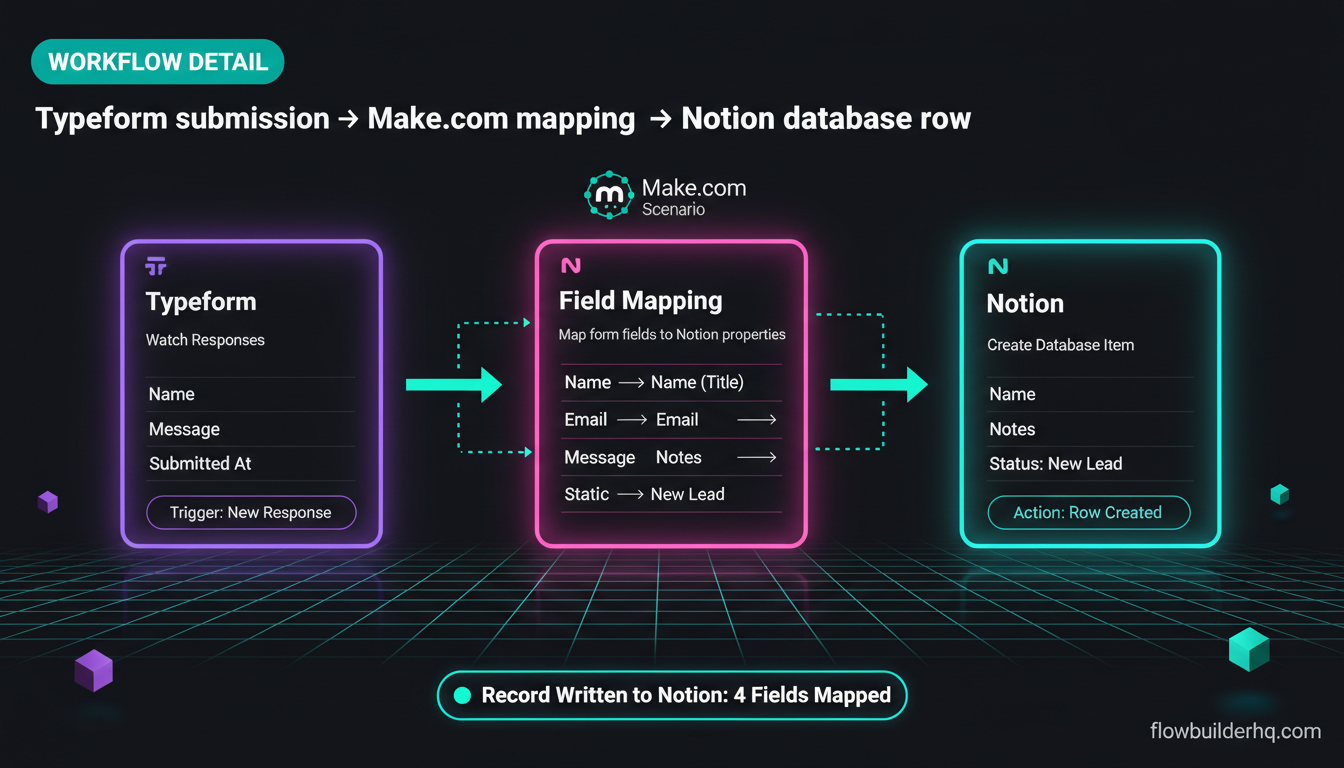The image size is (1344, 768).
Task: Select the Message Notes mapping row
Action: (671, 457)
